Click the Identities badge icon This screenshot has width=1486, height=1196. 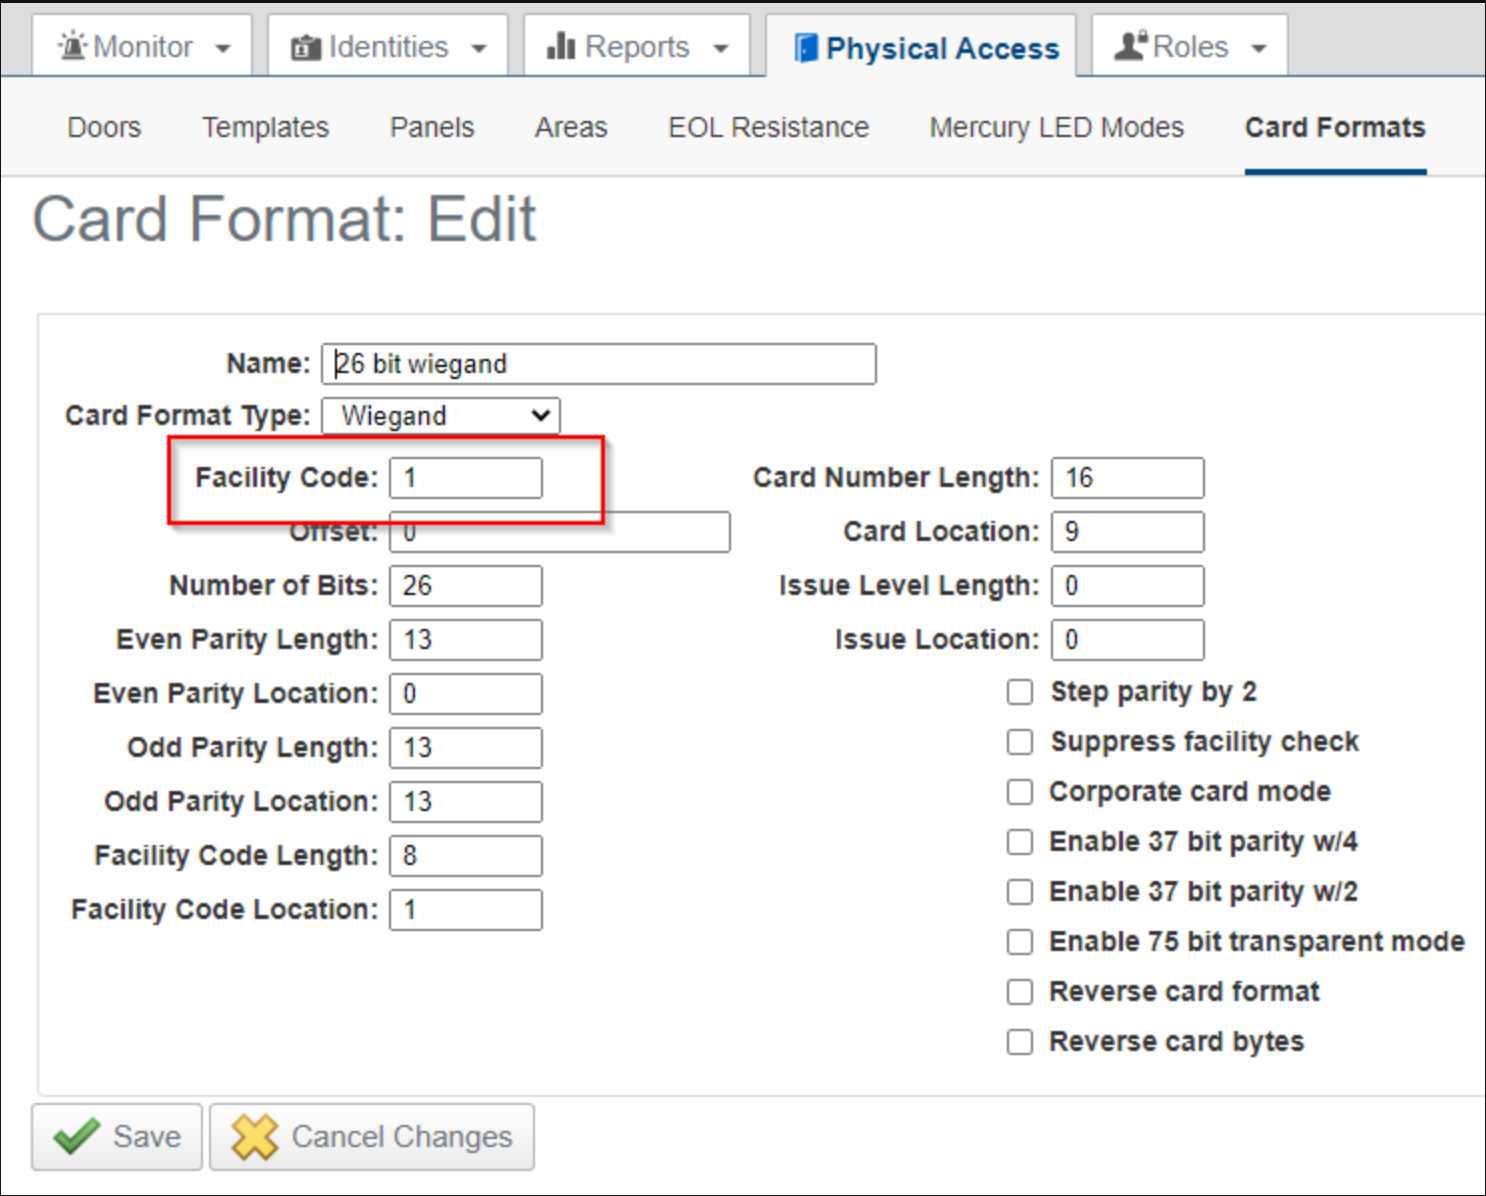(305, 47)
